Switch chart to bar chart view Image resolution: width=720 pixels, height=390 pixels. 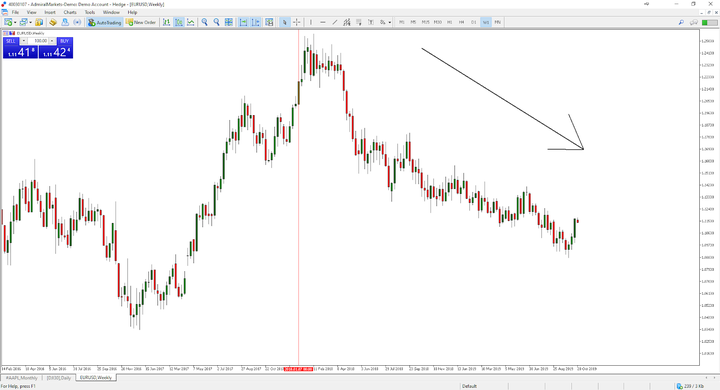pyautogui.click(x=166, y=22)
